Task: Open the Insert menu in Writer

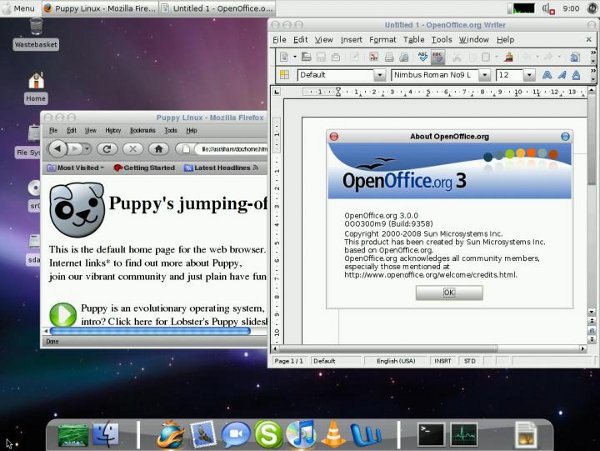Action: (x=351, y=40)
